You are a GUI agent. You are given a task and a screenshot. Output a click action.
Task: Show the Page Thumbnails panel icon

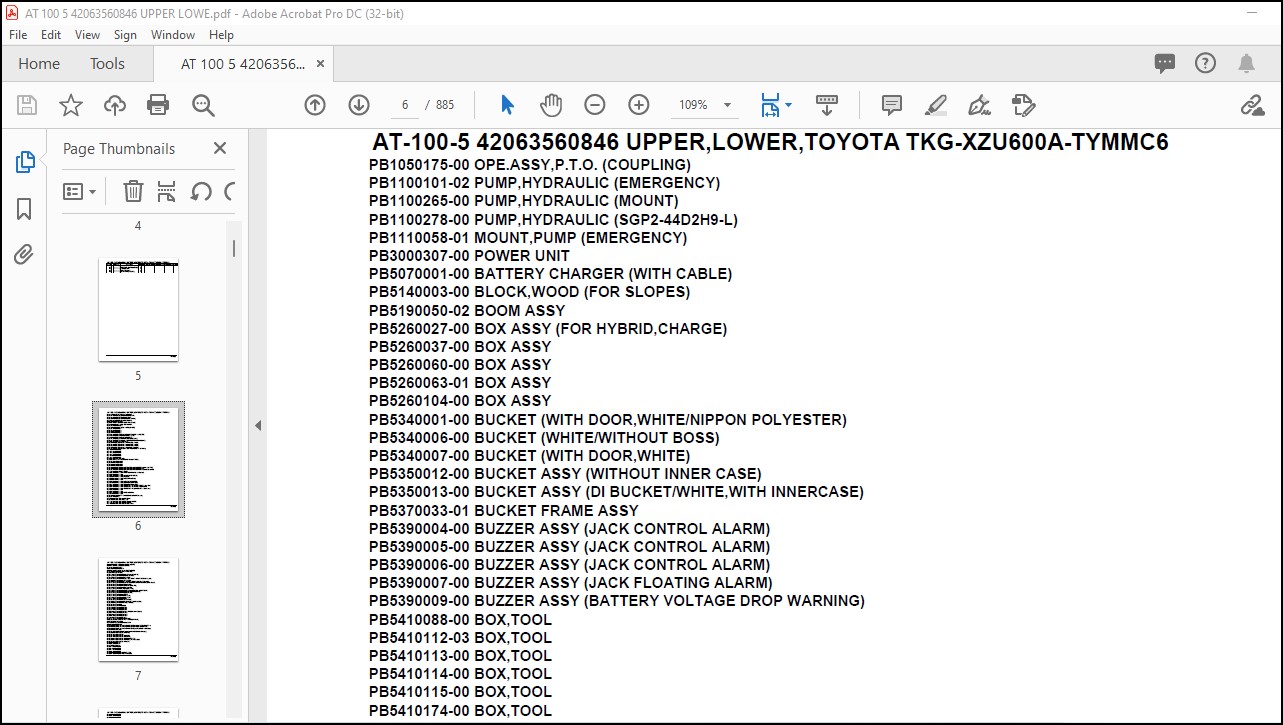(25, 162)
